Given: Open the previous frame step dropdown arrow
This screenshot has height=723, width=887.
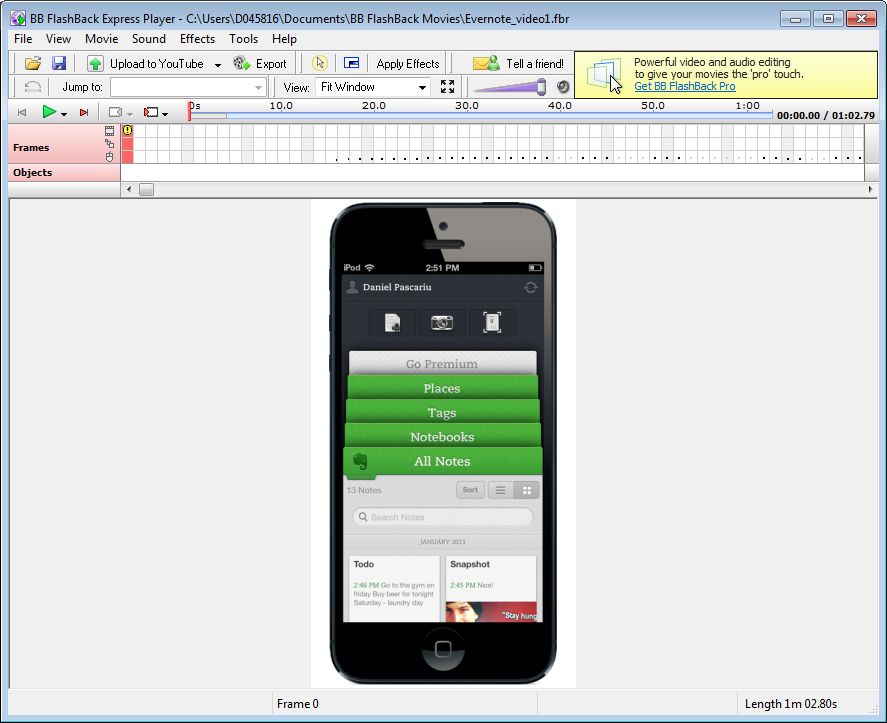Looking at the screenshot, I should coord(130,114).
